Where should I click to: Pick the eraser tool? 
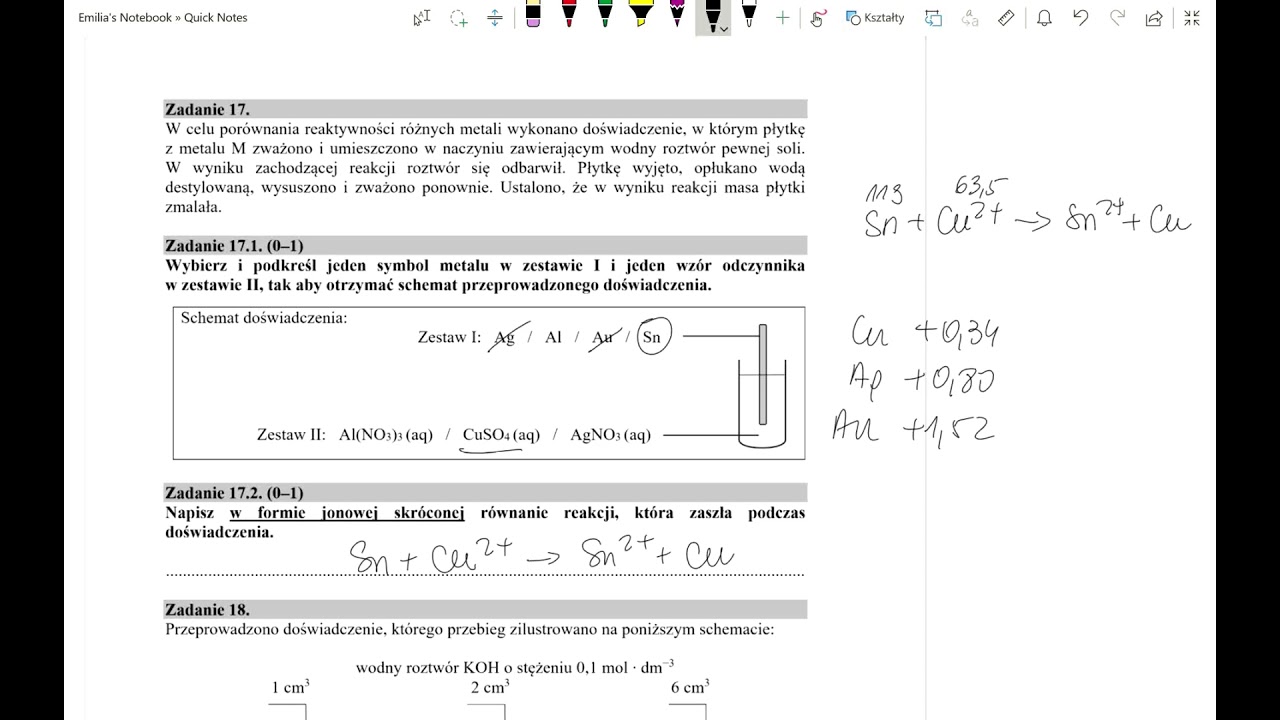click(532, 16)
